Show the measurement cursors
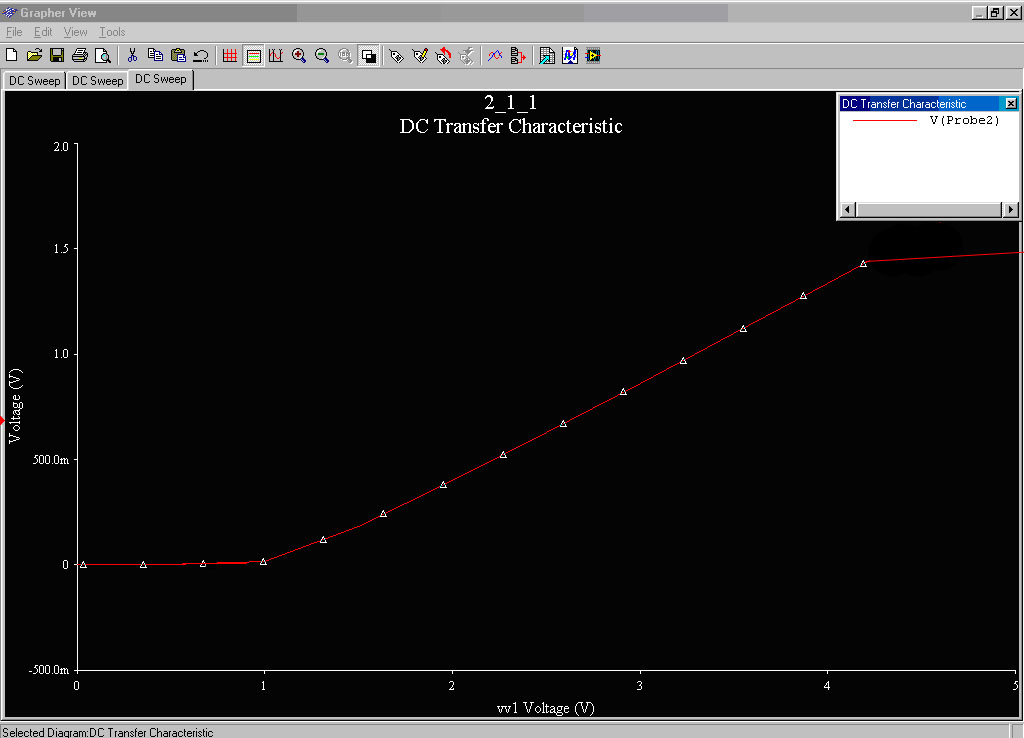The image size is (1024, 738). [x=276, y=56]
